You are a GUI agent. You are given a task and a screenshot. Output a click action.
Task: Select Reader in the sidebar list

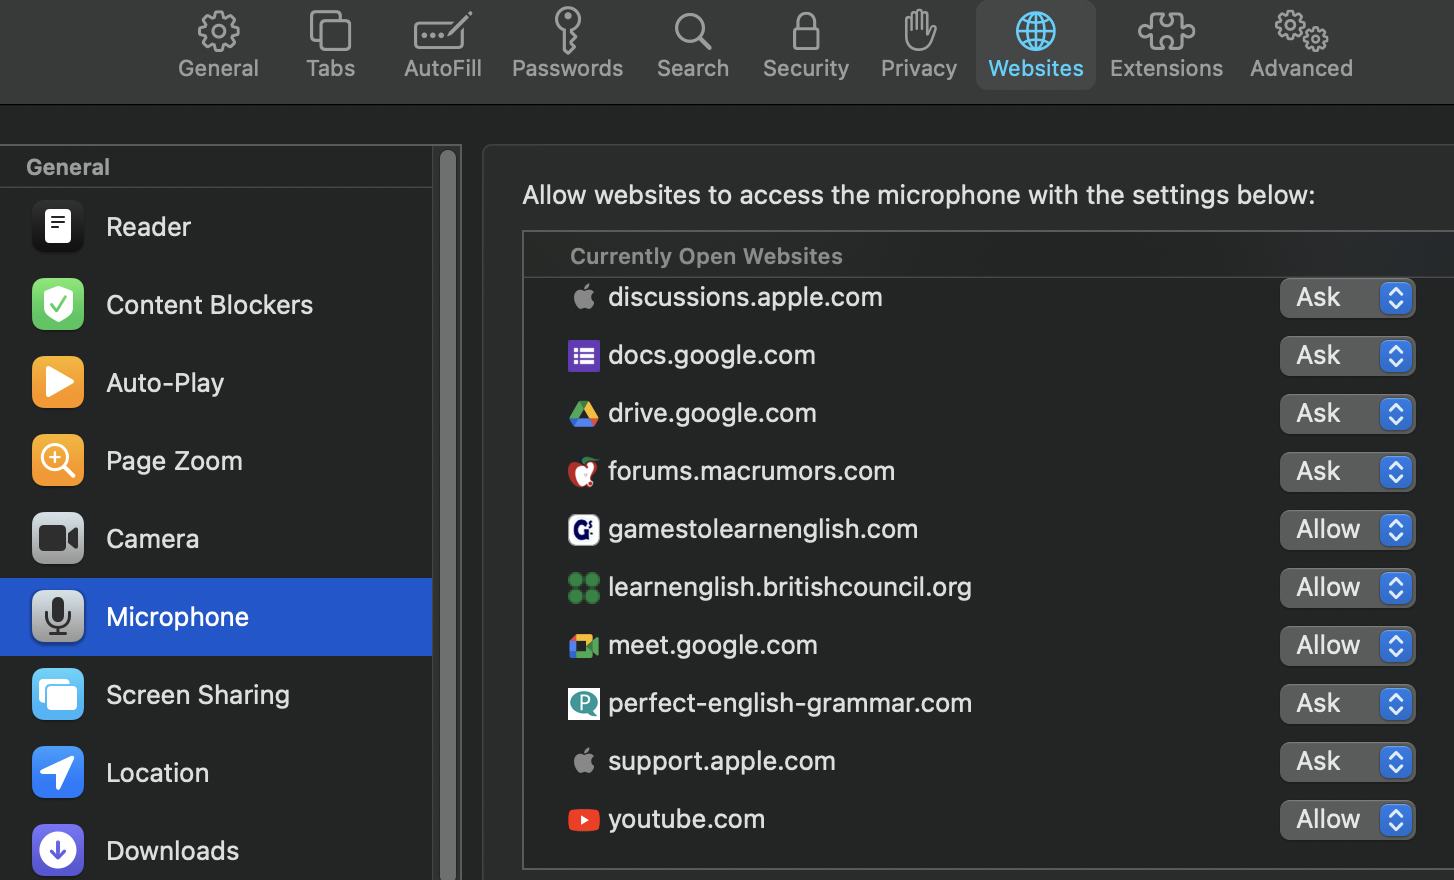coord(148,226)
